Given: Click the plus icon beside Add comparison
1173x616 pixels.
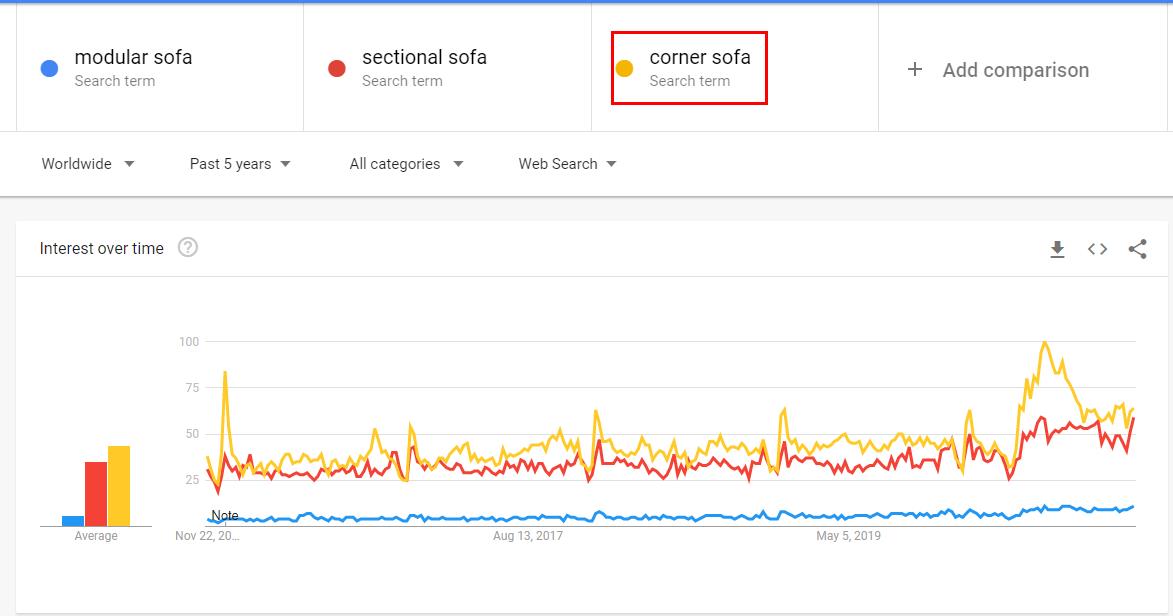Looking at the screenshot, I should [914, 70].
